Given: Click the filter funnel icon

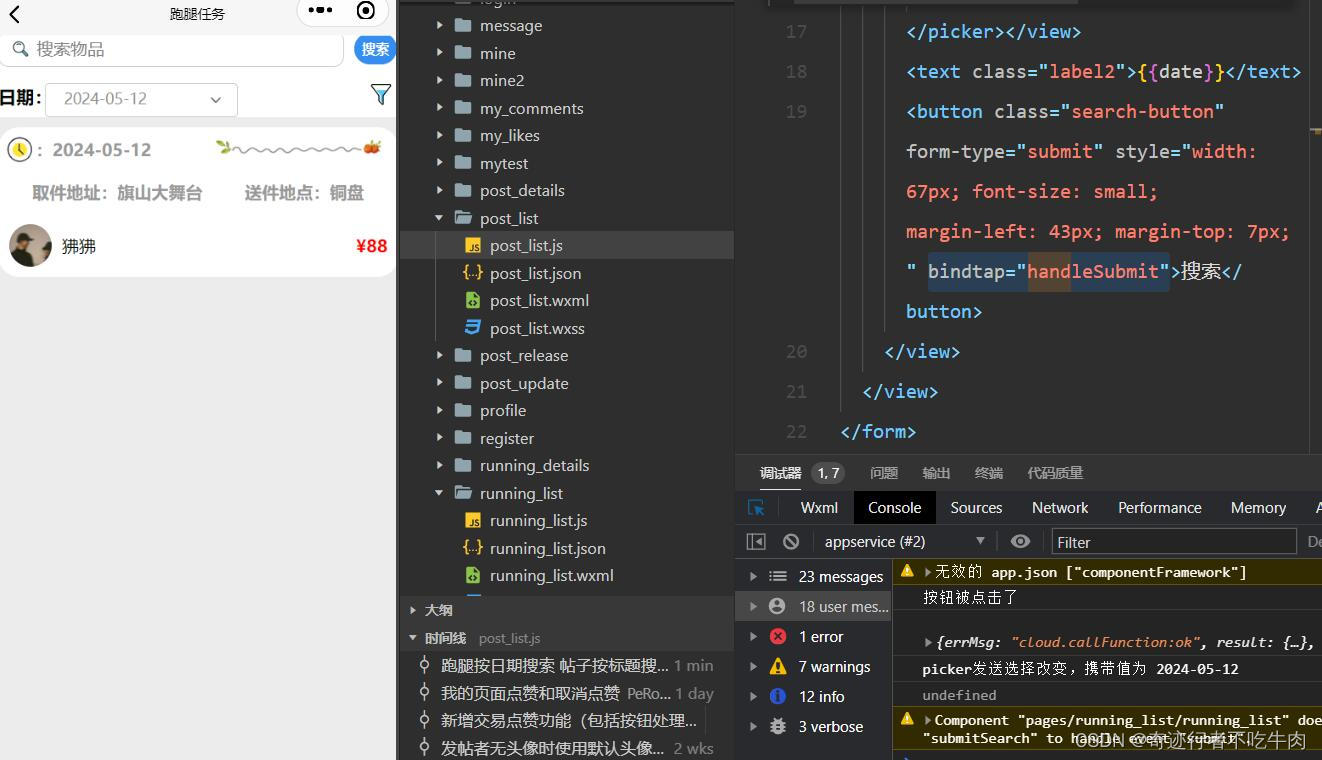Looking at the screenshot, I should point(380,95).
